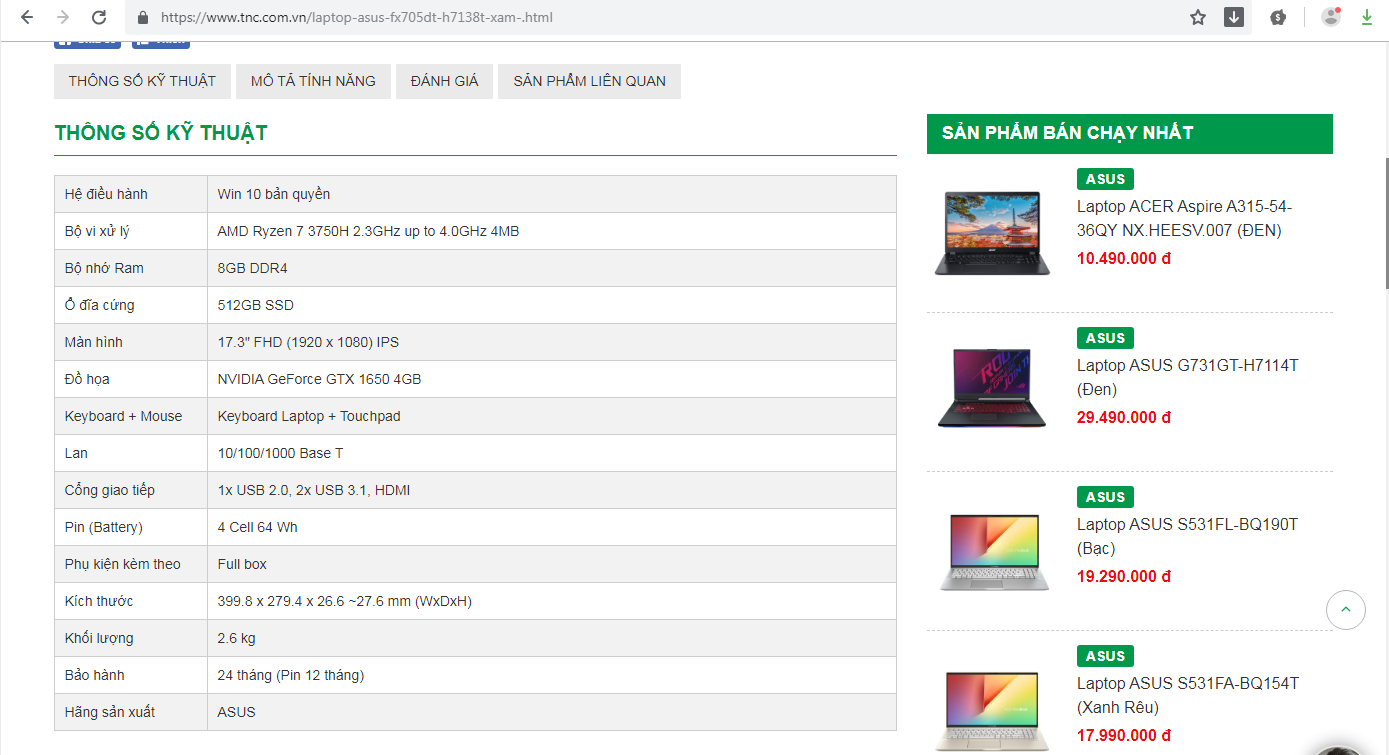The height and width of the screenshot is (755, 1389).
Task: Open Laptop ASUS S531FL-BQ190T (Bạc) link
Action: [x=1187, y=536]
